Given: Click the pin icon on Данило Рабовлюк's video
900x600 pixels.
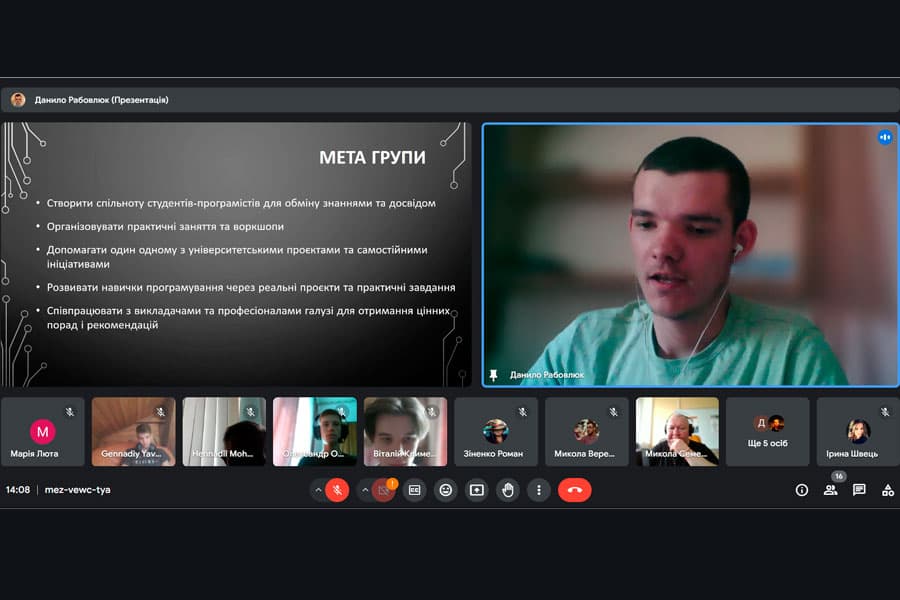Looking at the screenshot, I should [493, 375].
